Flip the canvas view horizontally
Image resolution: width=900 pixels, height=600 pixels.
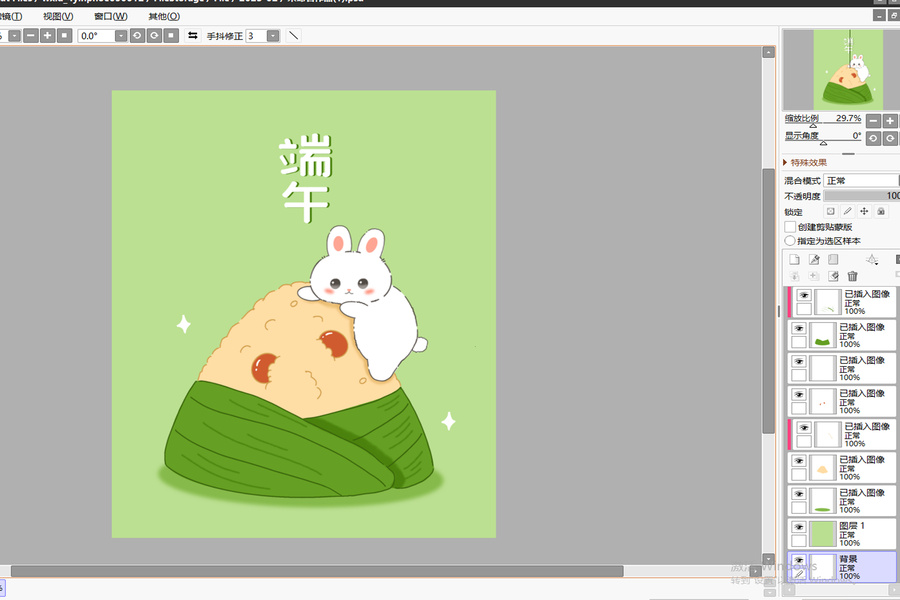pos(193,36)
